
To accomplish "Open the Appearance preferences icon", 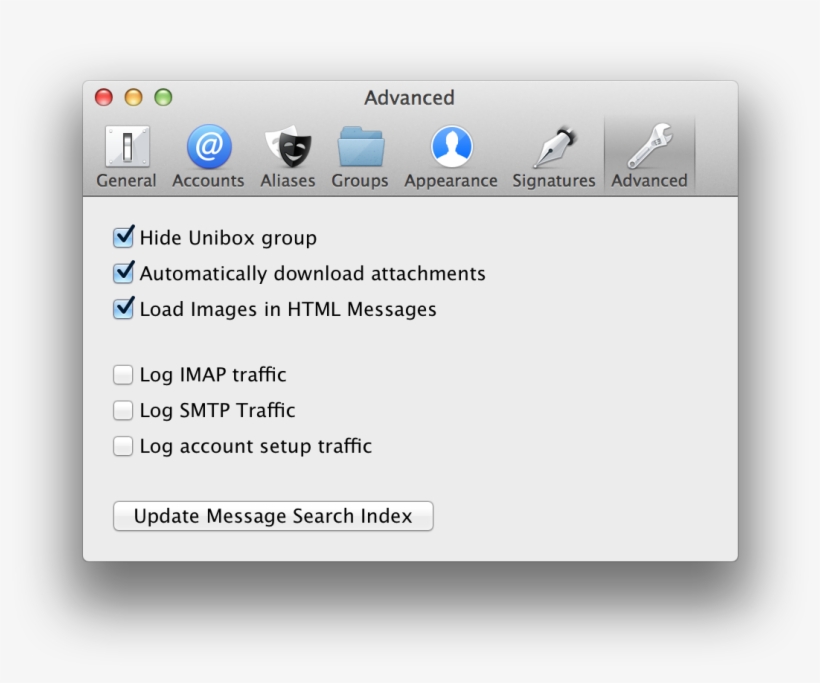I will click(x=451, y=145).
